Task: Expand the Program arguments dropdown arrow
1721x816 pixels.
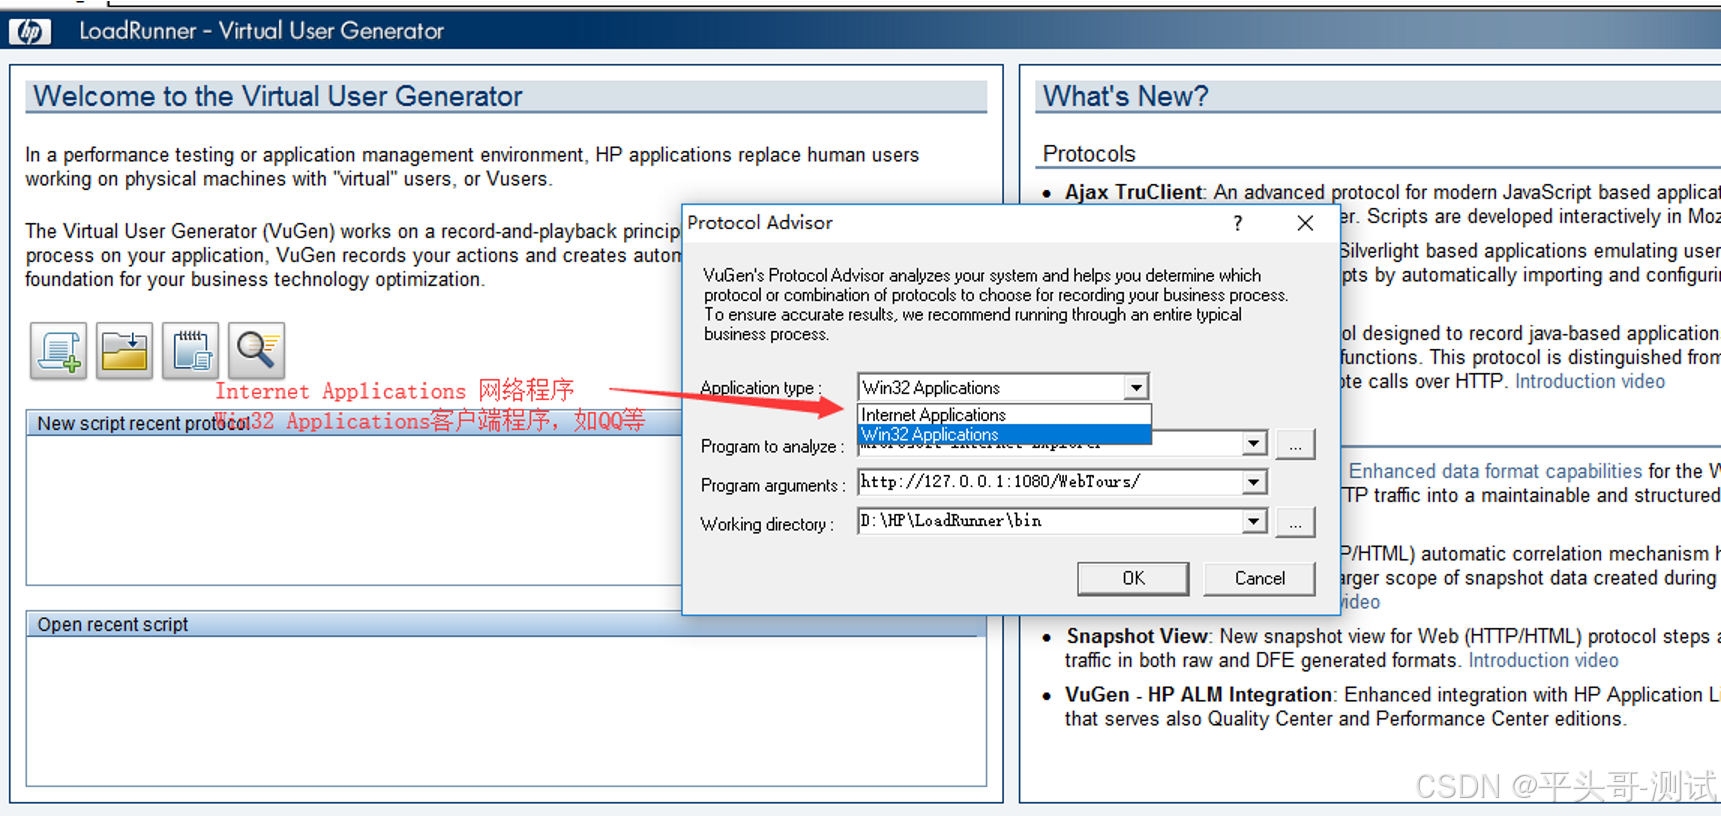Action: click(1253, 482)
